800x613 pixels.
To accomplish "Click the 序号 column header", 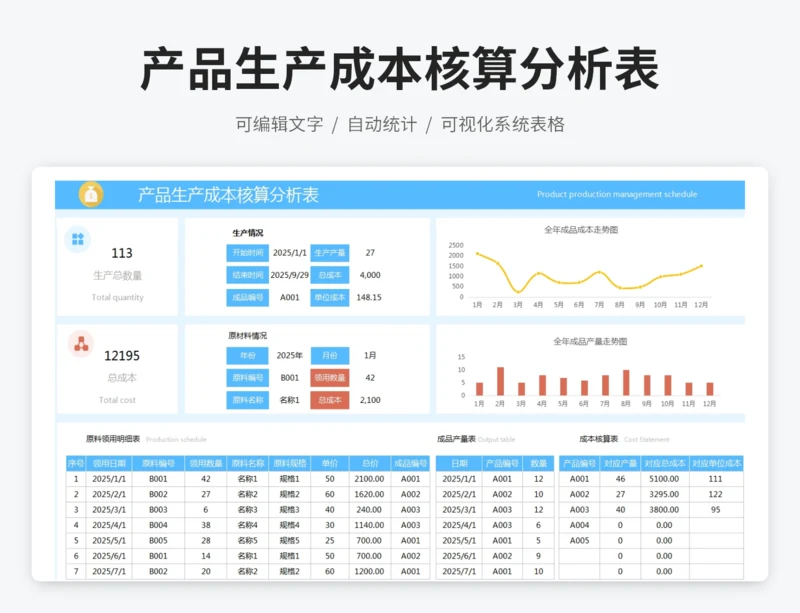I will pyautogui.click(x=76, y=463).
